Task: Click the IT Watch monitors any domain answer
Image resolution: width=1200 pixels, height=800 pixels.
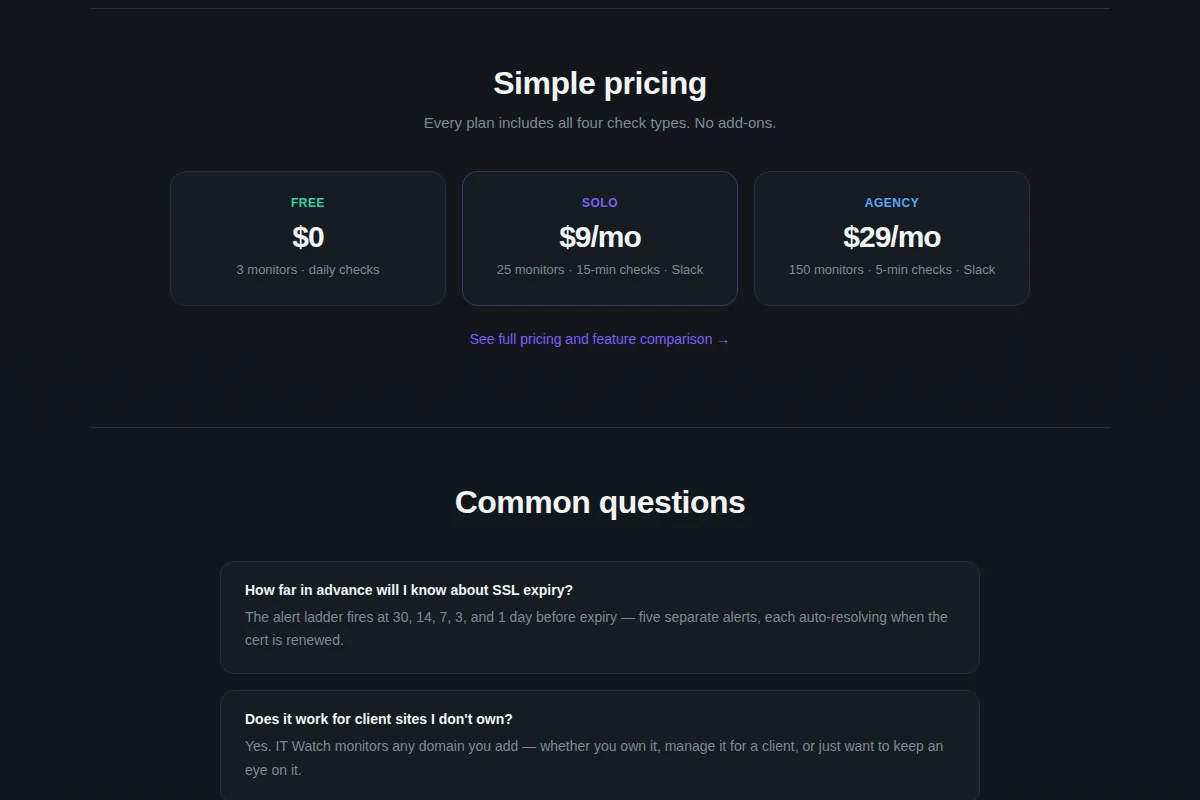Action: [x=594, y=758]
